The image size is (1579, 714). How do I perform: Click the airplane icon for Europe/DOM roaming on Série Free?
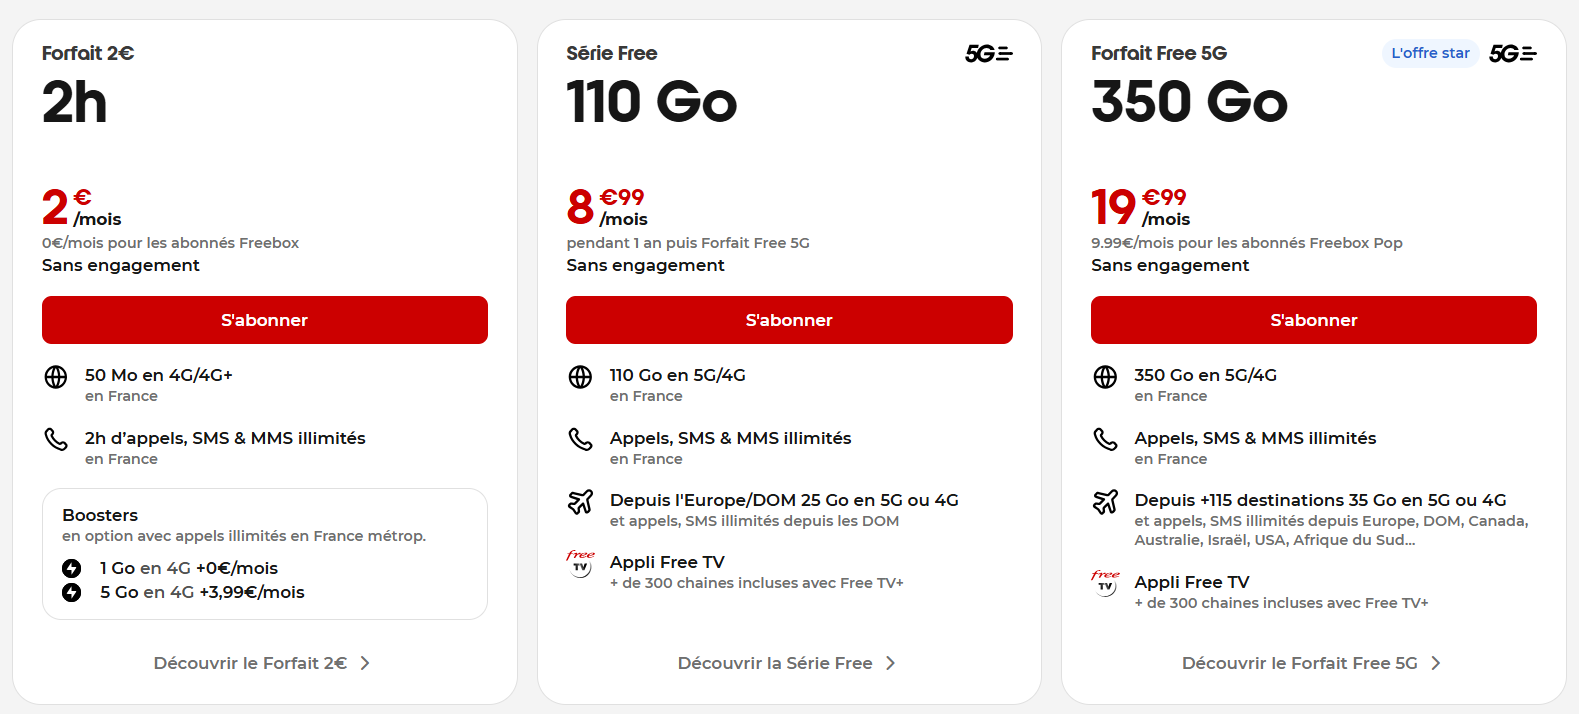point(581,502)
